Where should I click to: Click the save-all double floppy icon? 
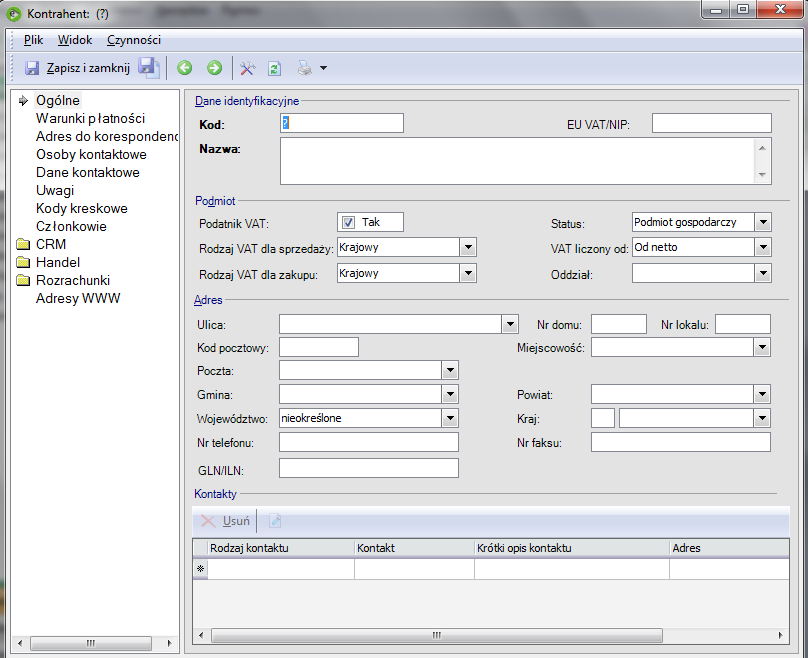(149, 68)
